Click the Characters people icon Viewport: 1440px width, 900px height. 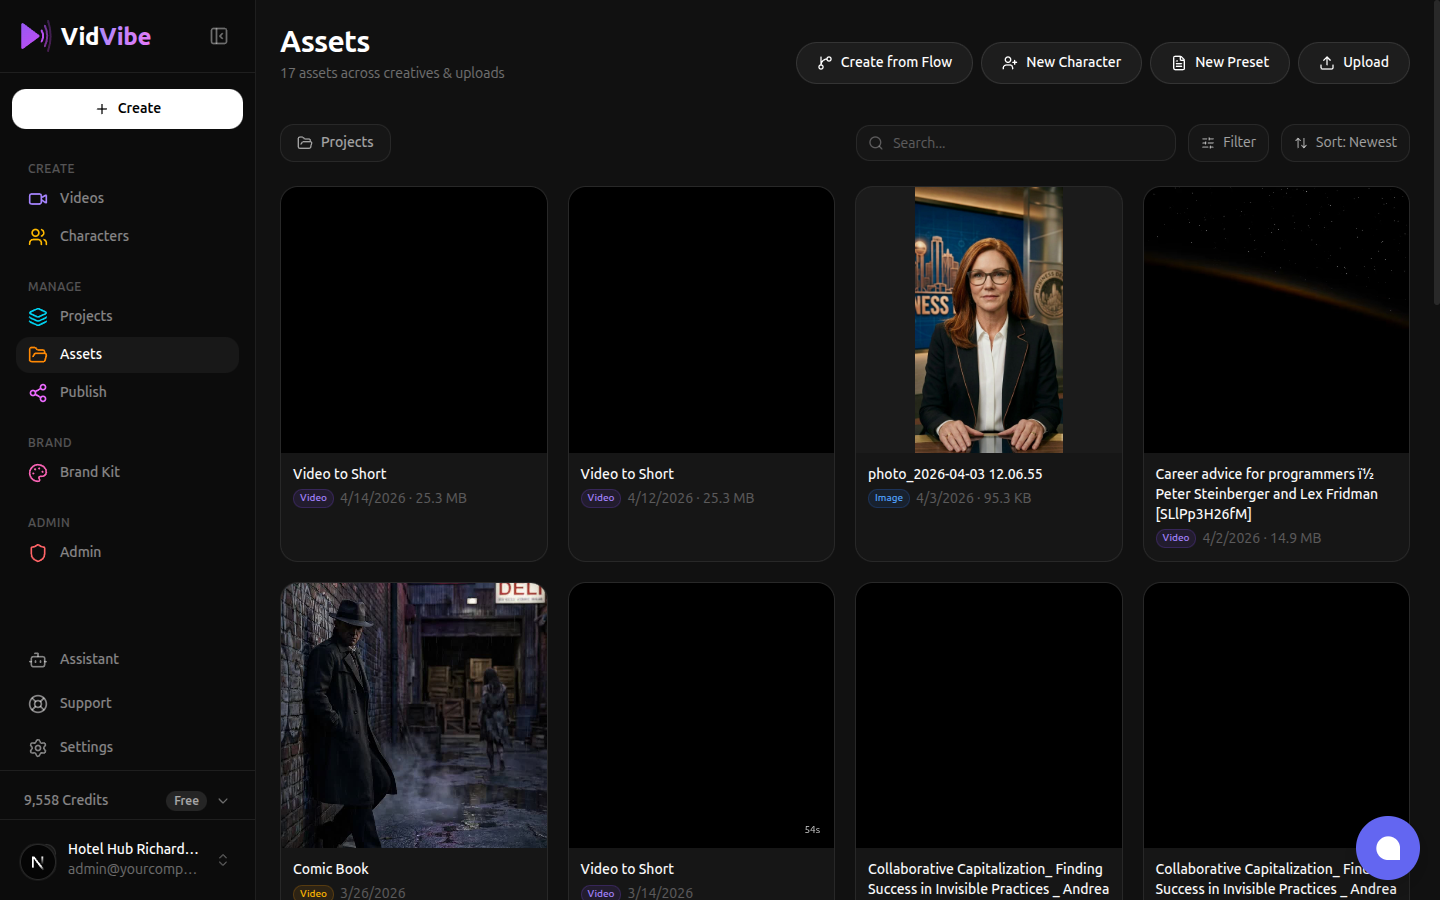coord(38,237)
